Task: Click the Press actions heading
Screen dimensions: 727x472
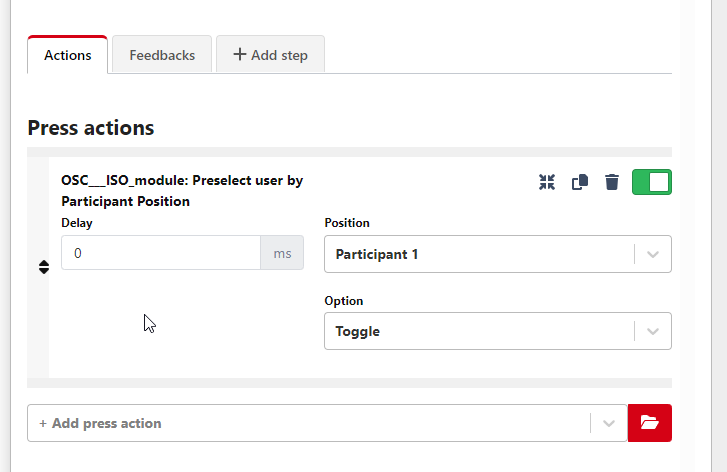Action: [91, 128]
